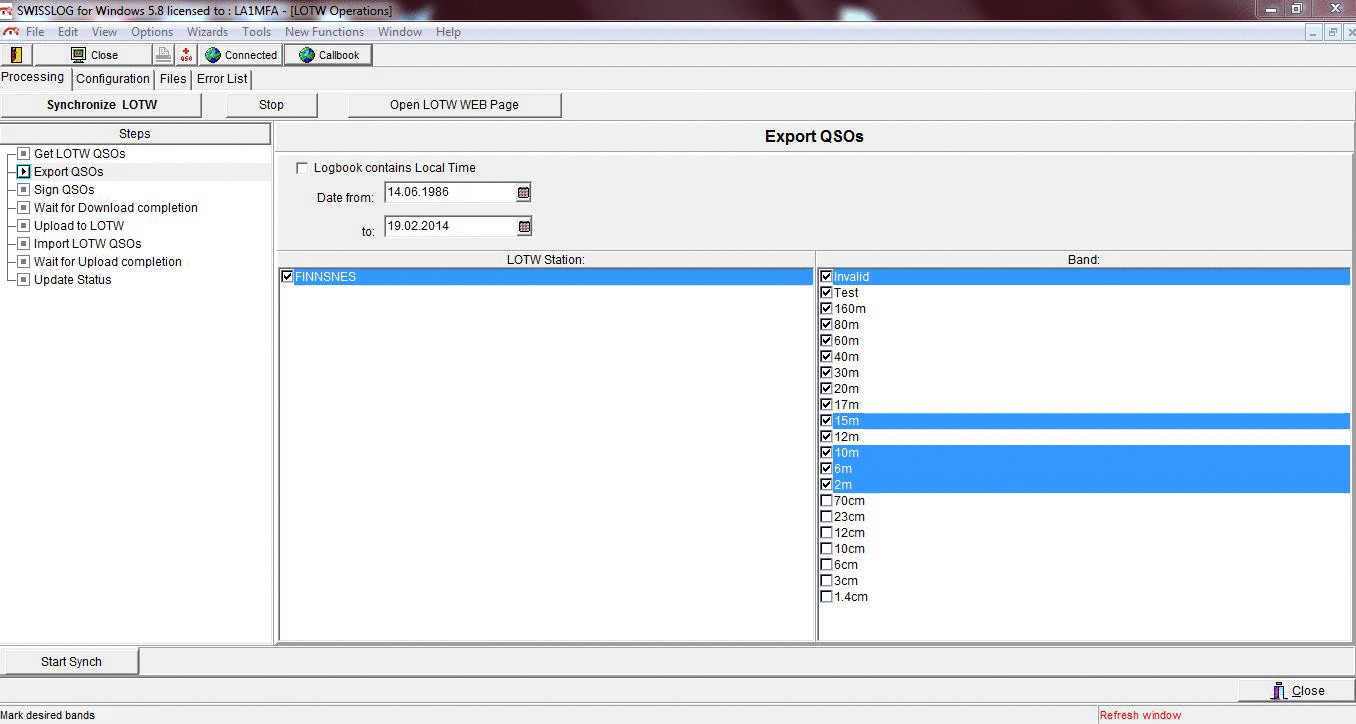Screen dimensions: 1356x724
Task: Select the Upload to LOTW step
Action: (79, 226)
